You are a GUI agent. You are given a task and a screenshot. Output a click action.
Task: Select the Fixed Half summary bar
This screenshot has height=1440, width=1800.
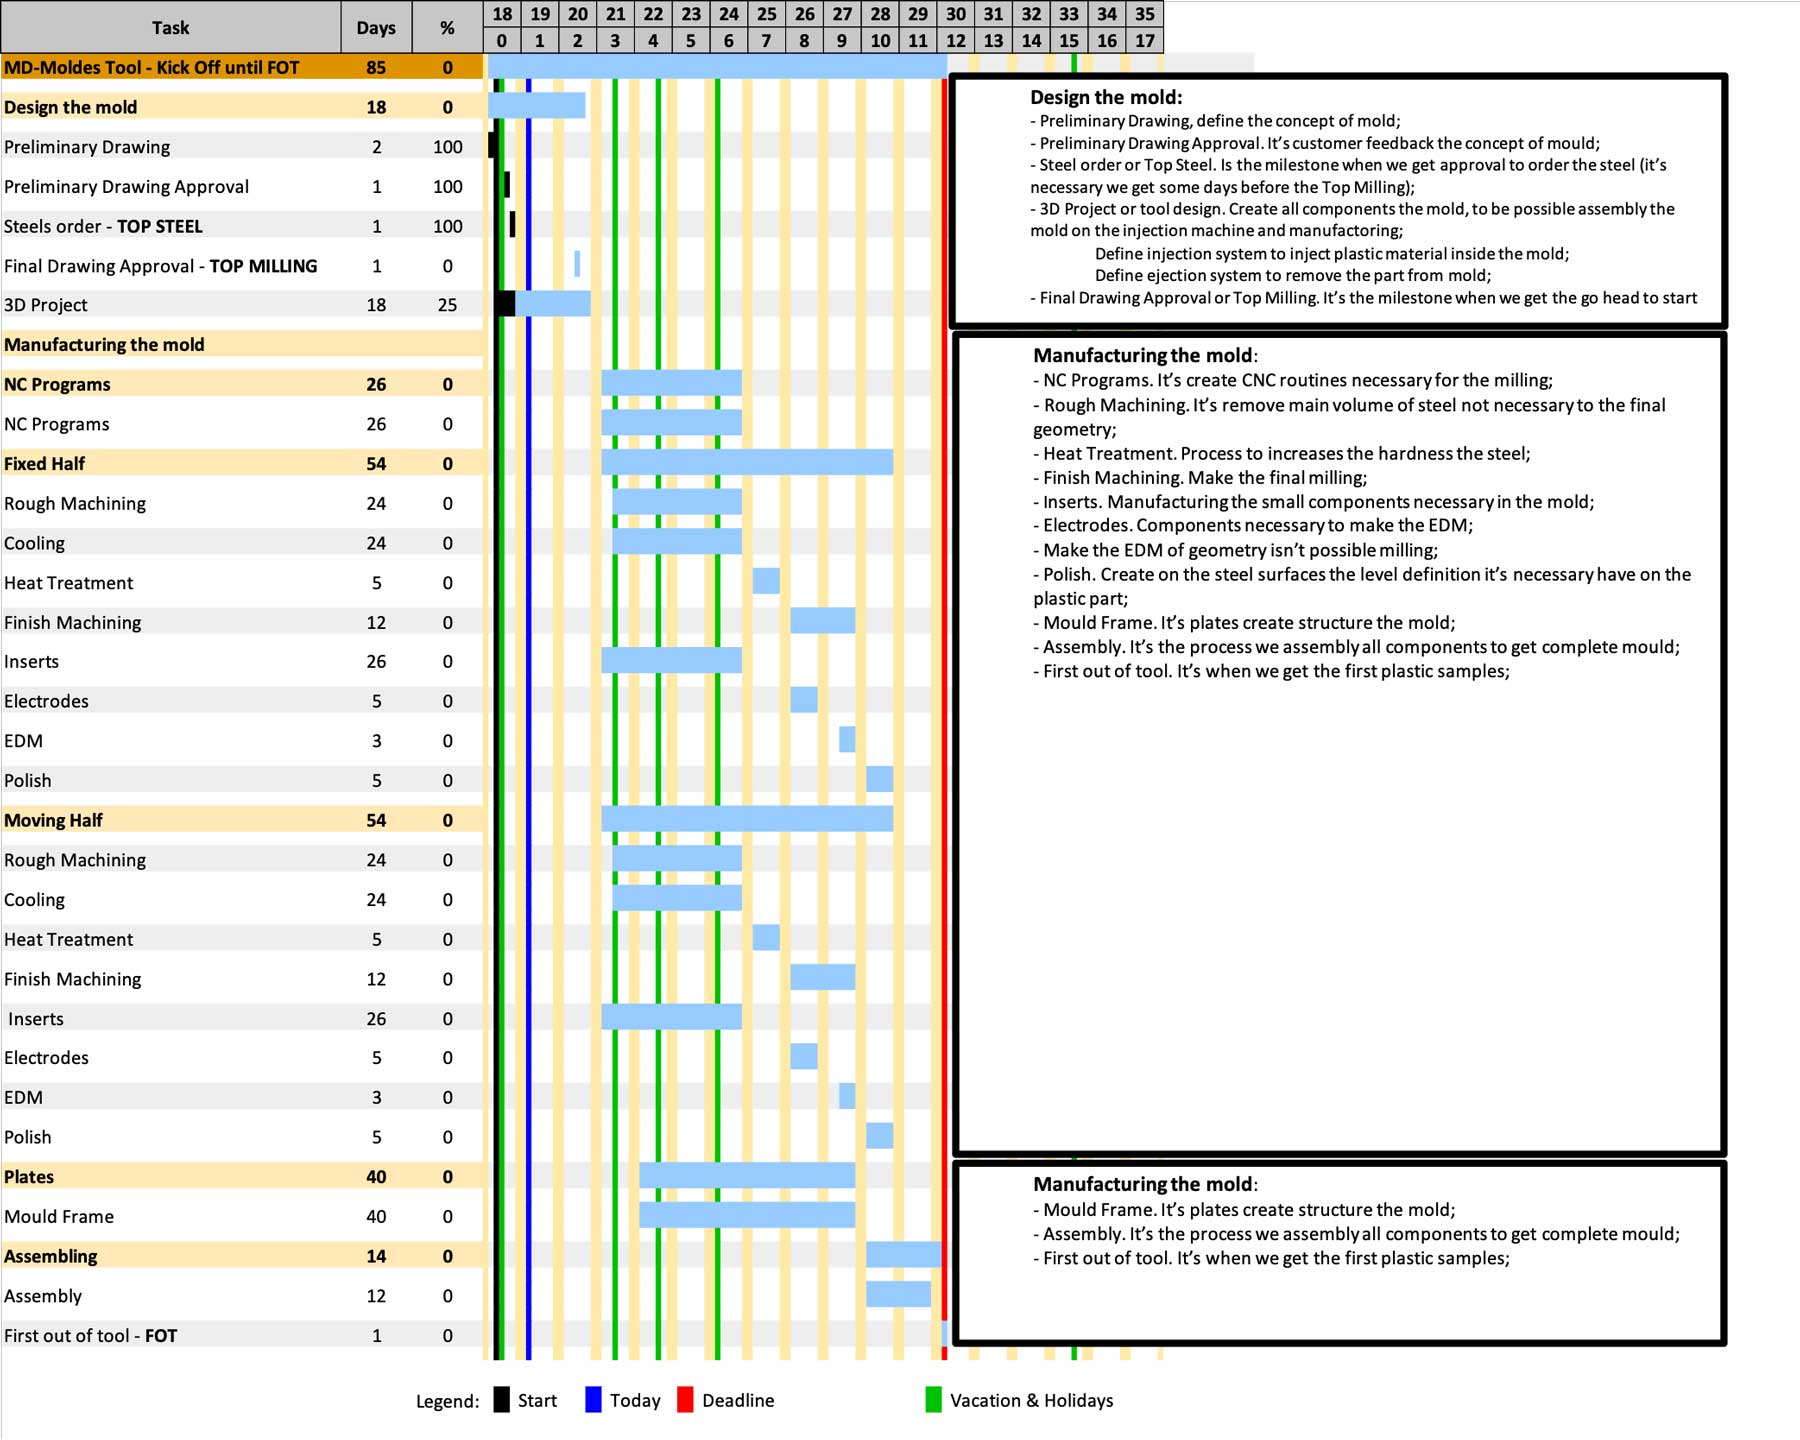click(x=746, y=462)
